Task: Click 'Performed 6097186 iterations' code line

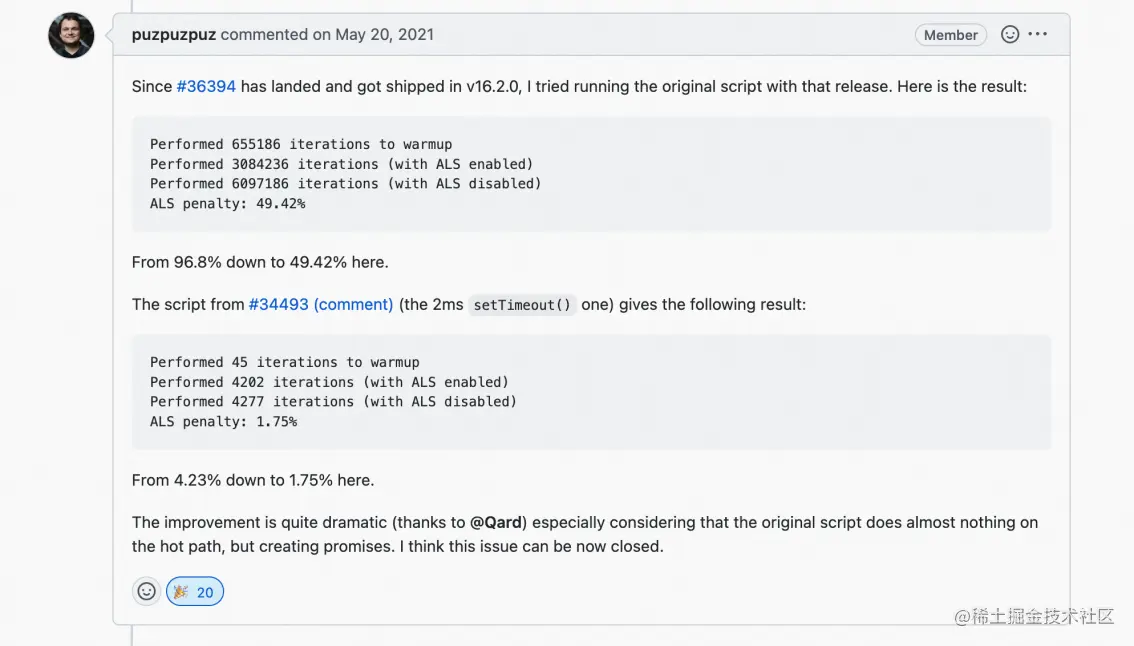Action: tap(346, 183)
